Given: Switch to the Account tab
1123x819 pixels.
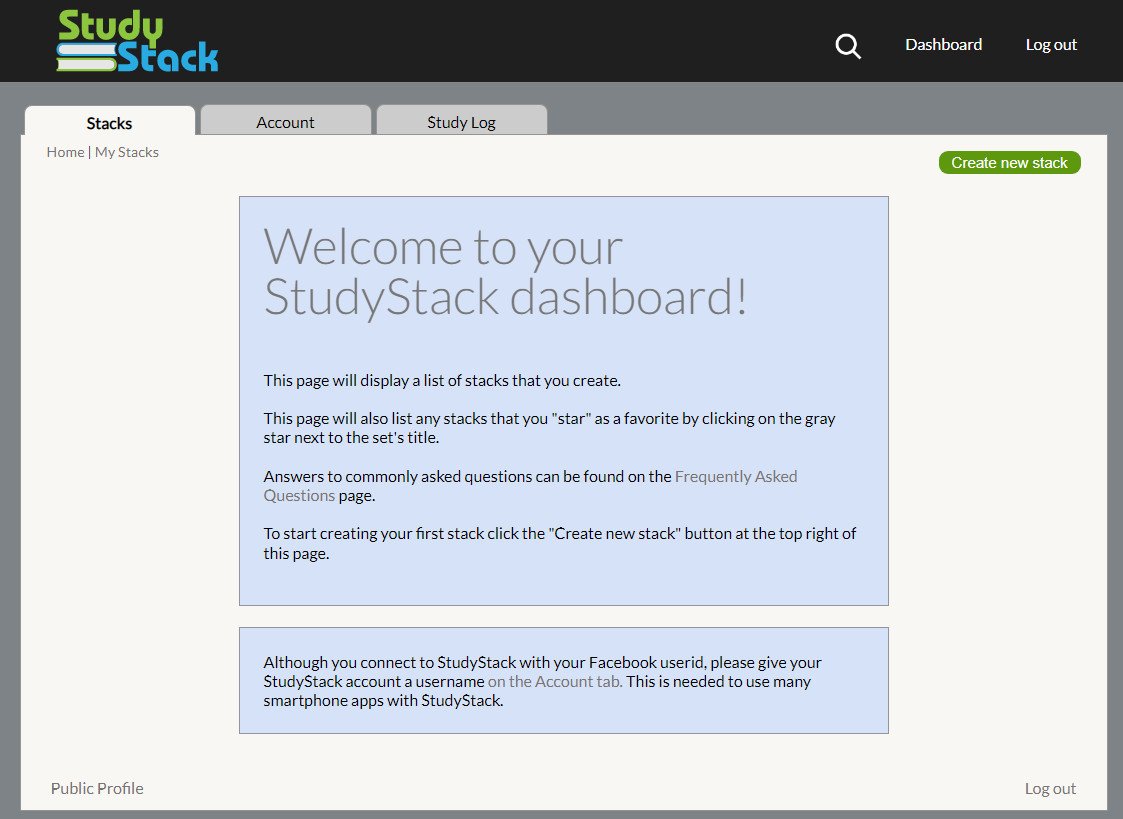Looking at the screenshot, I should click(285, 122).
